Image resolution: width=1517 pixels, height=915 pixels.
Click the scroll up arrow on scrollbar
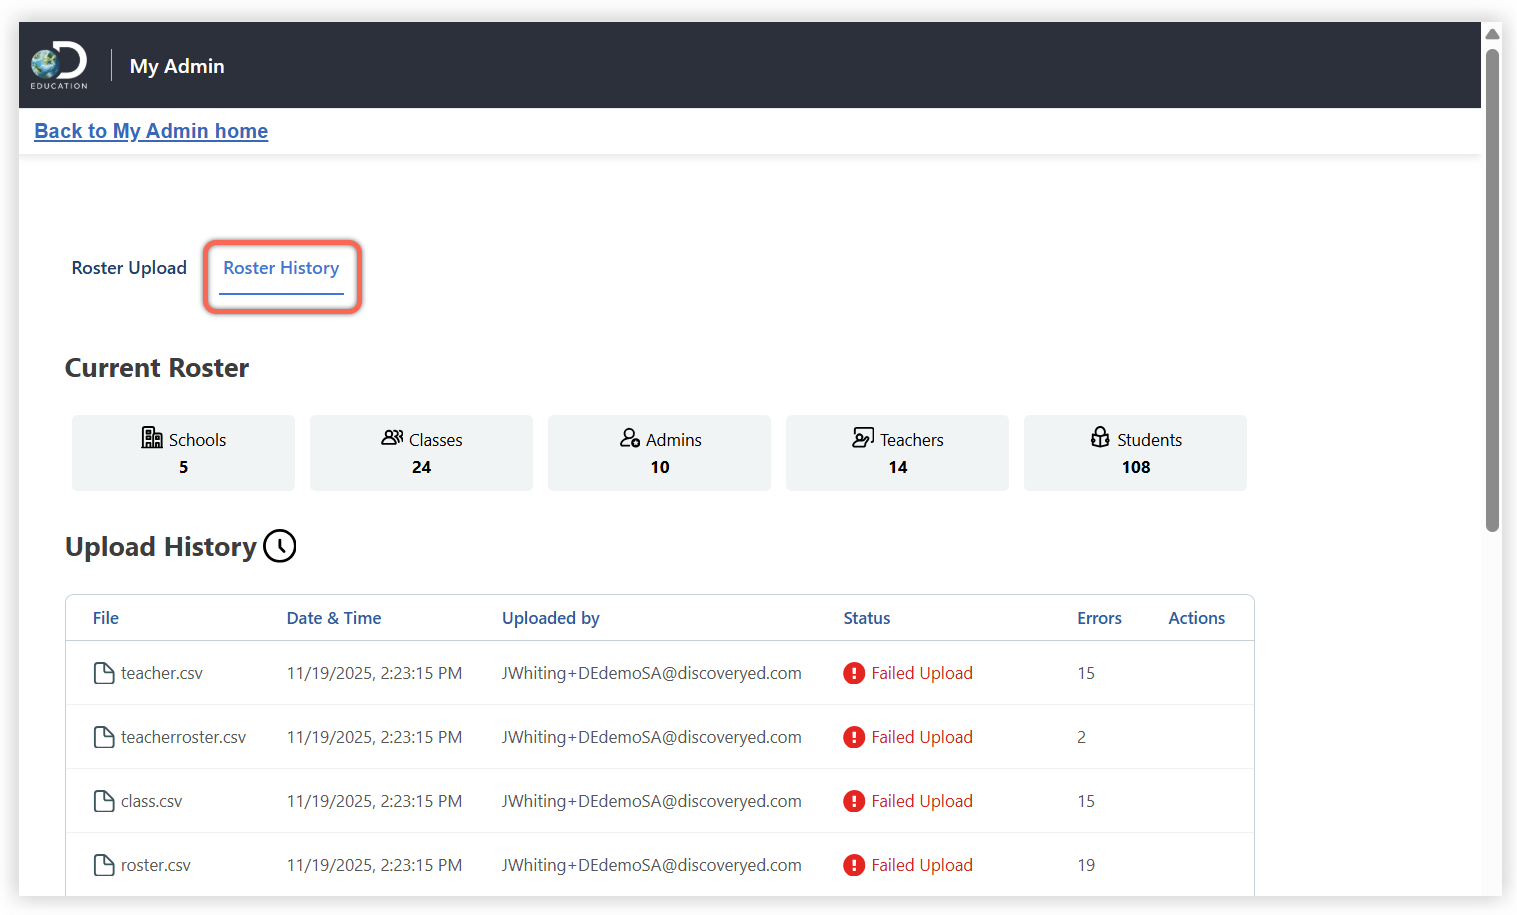[x=1492, y=34]
